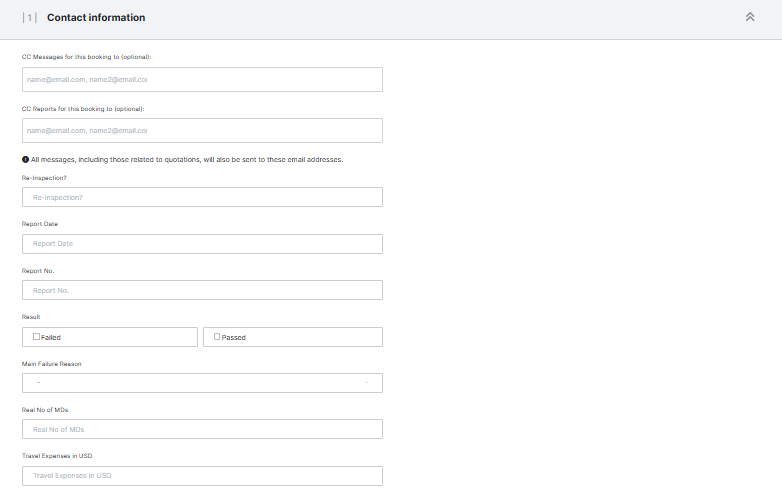Tick the Passed checkbox
The width and height of the screenshot is (782, 500).
[x=217, y=337]
